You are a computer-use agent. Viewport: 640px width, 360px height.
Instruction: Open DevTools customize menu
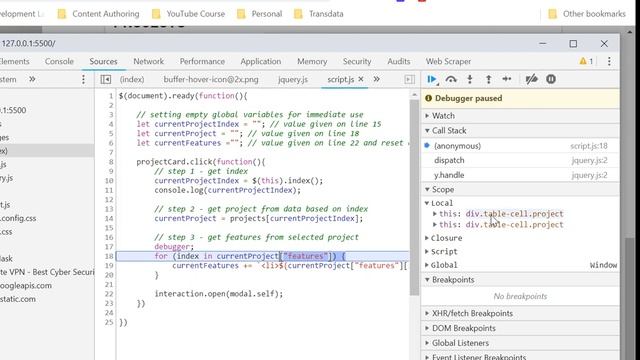pos(609,61)
